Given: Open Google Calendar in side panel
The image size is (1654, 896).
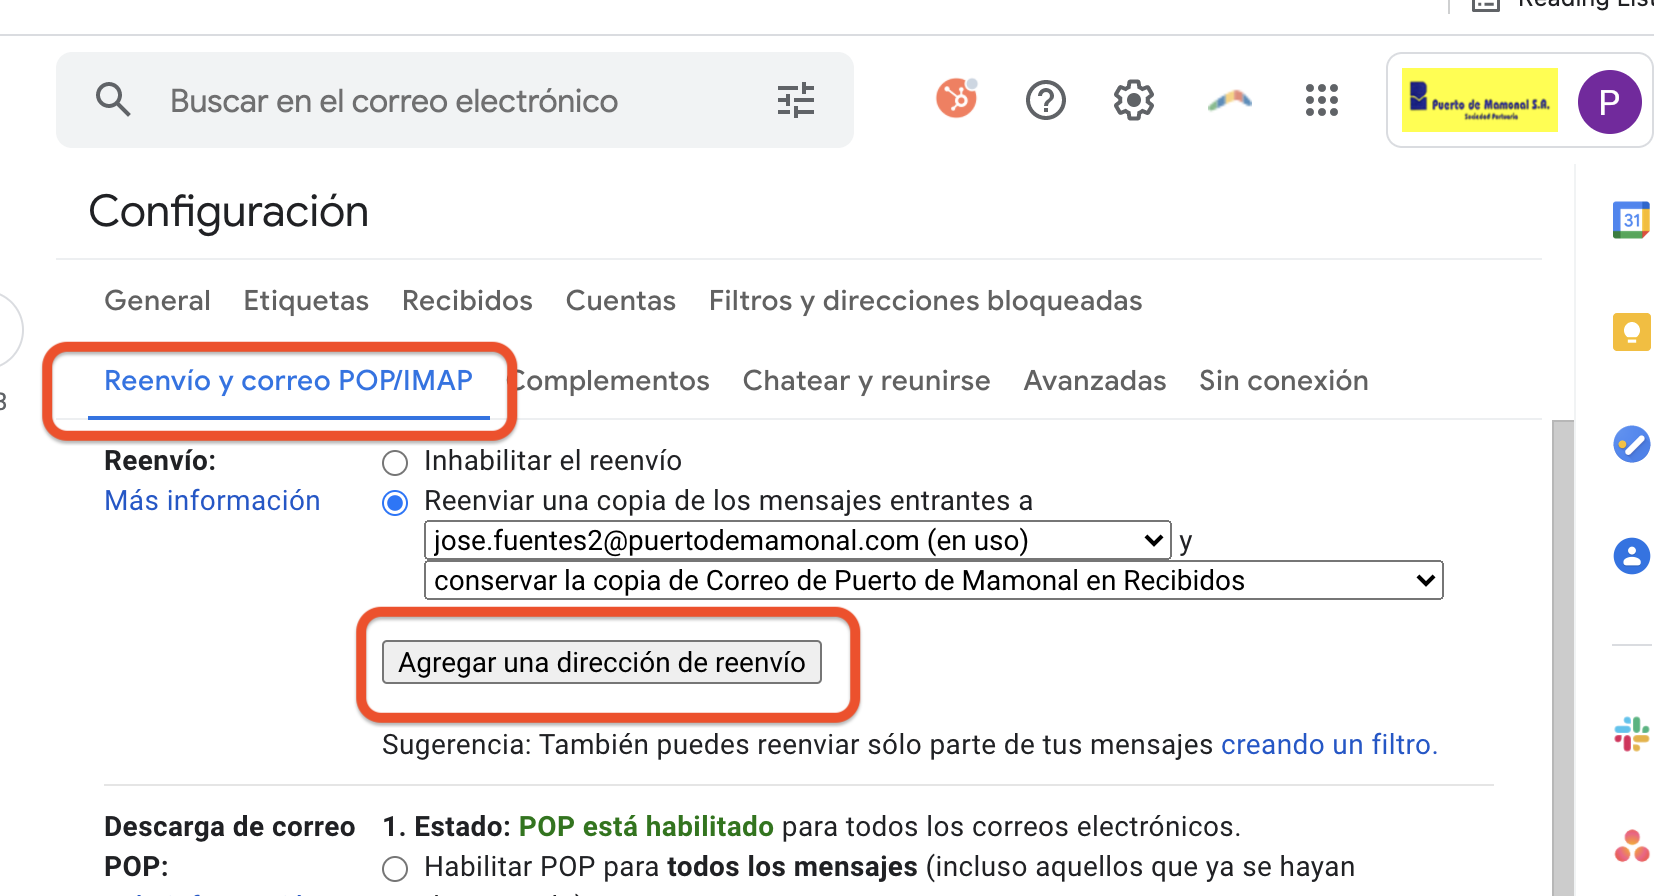Looking at the screenshot, I should [1631, 220].
